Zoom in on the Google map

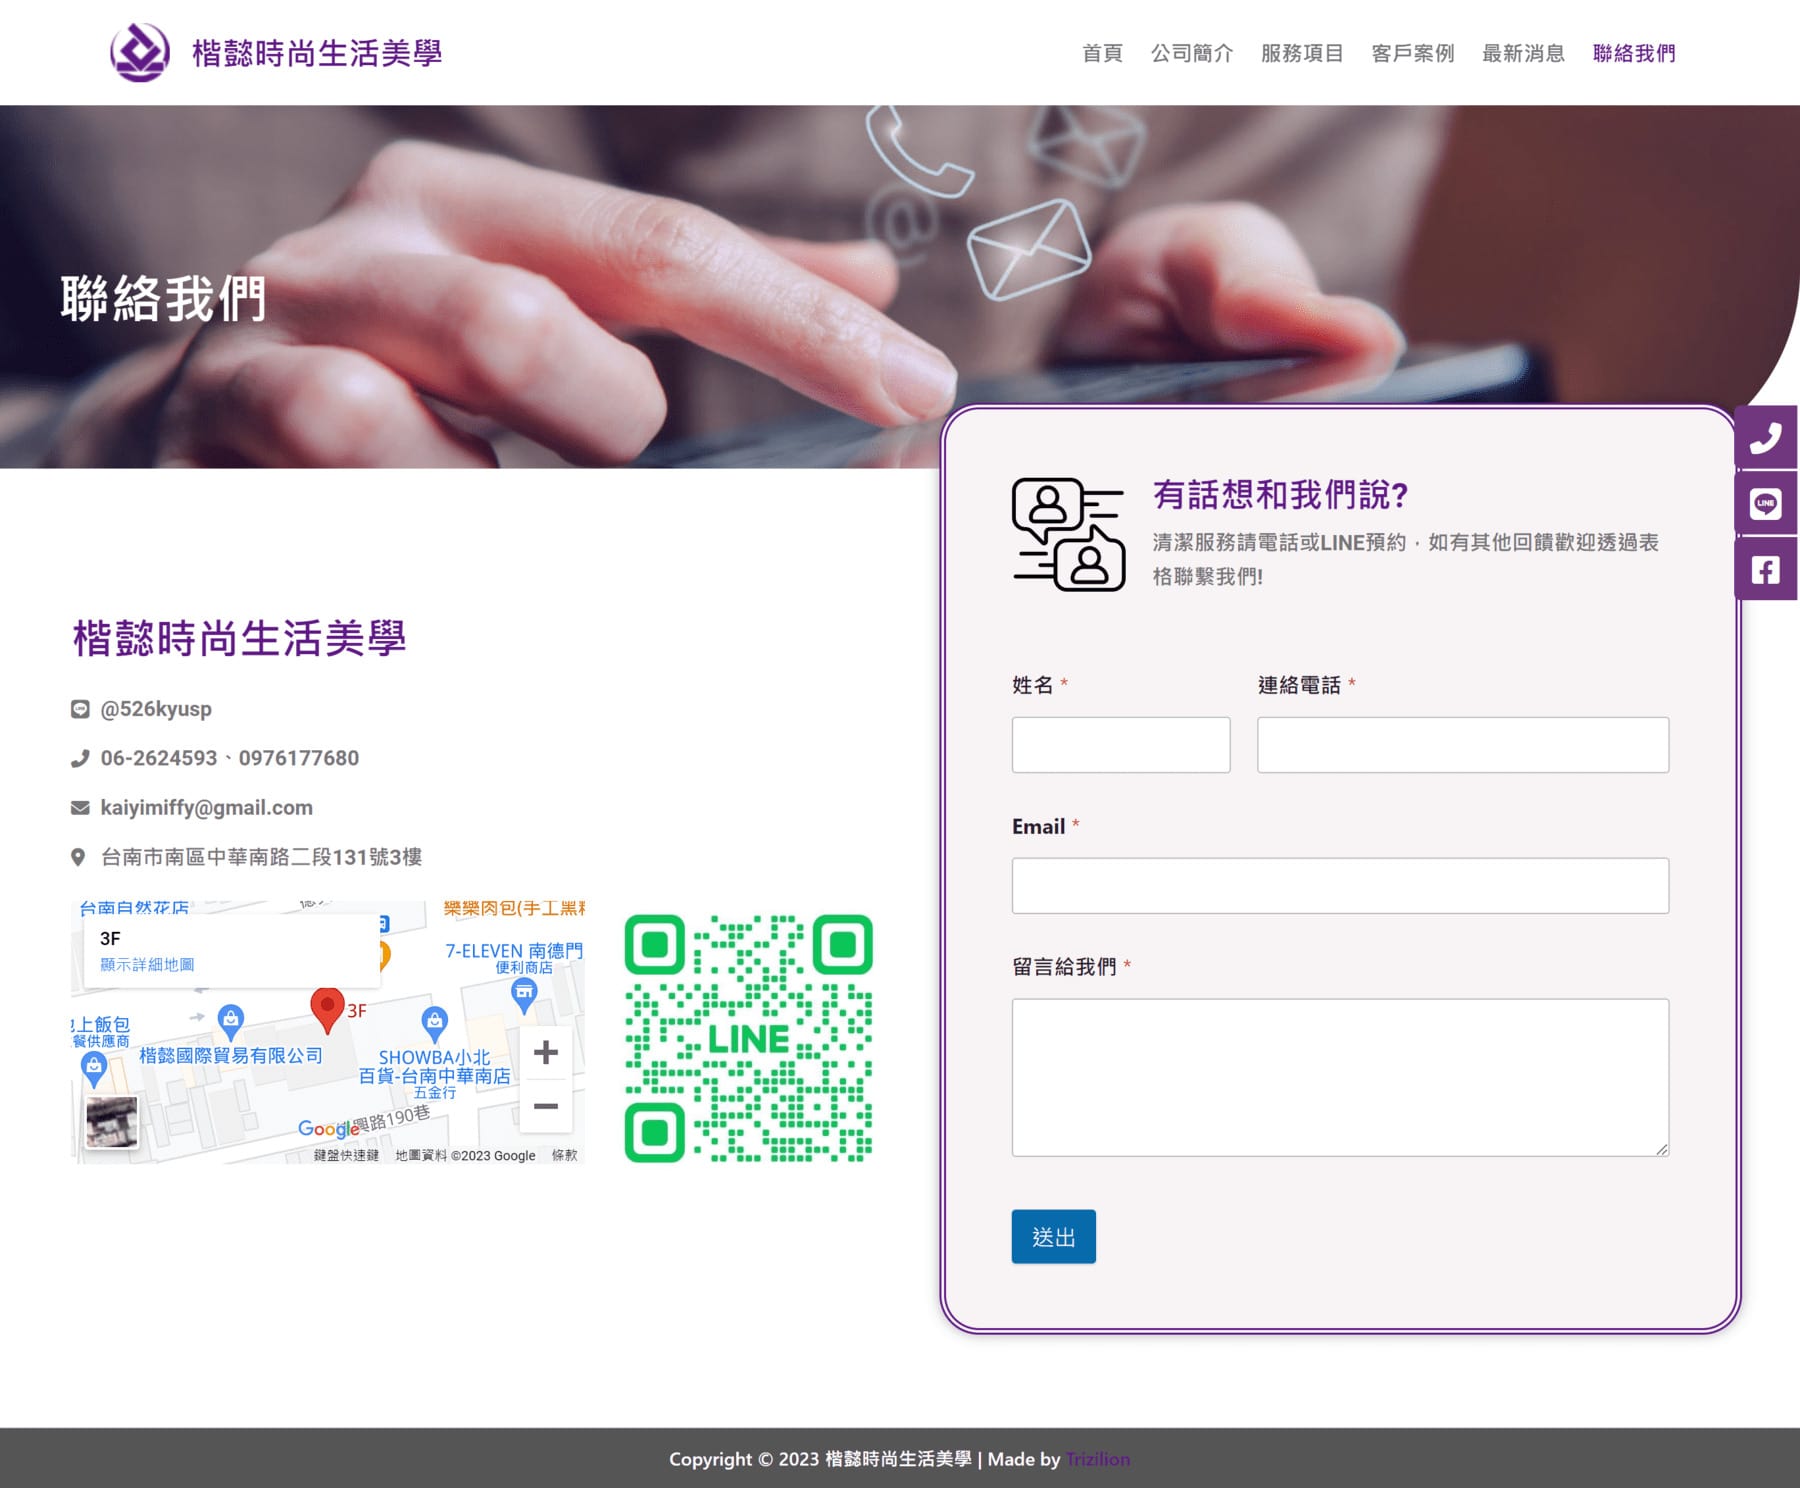pyautogui.click(x=546, y=1052)
